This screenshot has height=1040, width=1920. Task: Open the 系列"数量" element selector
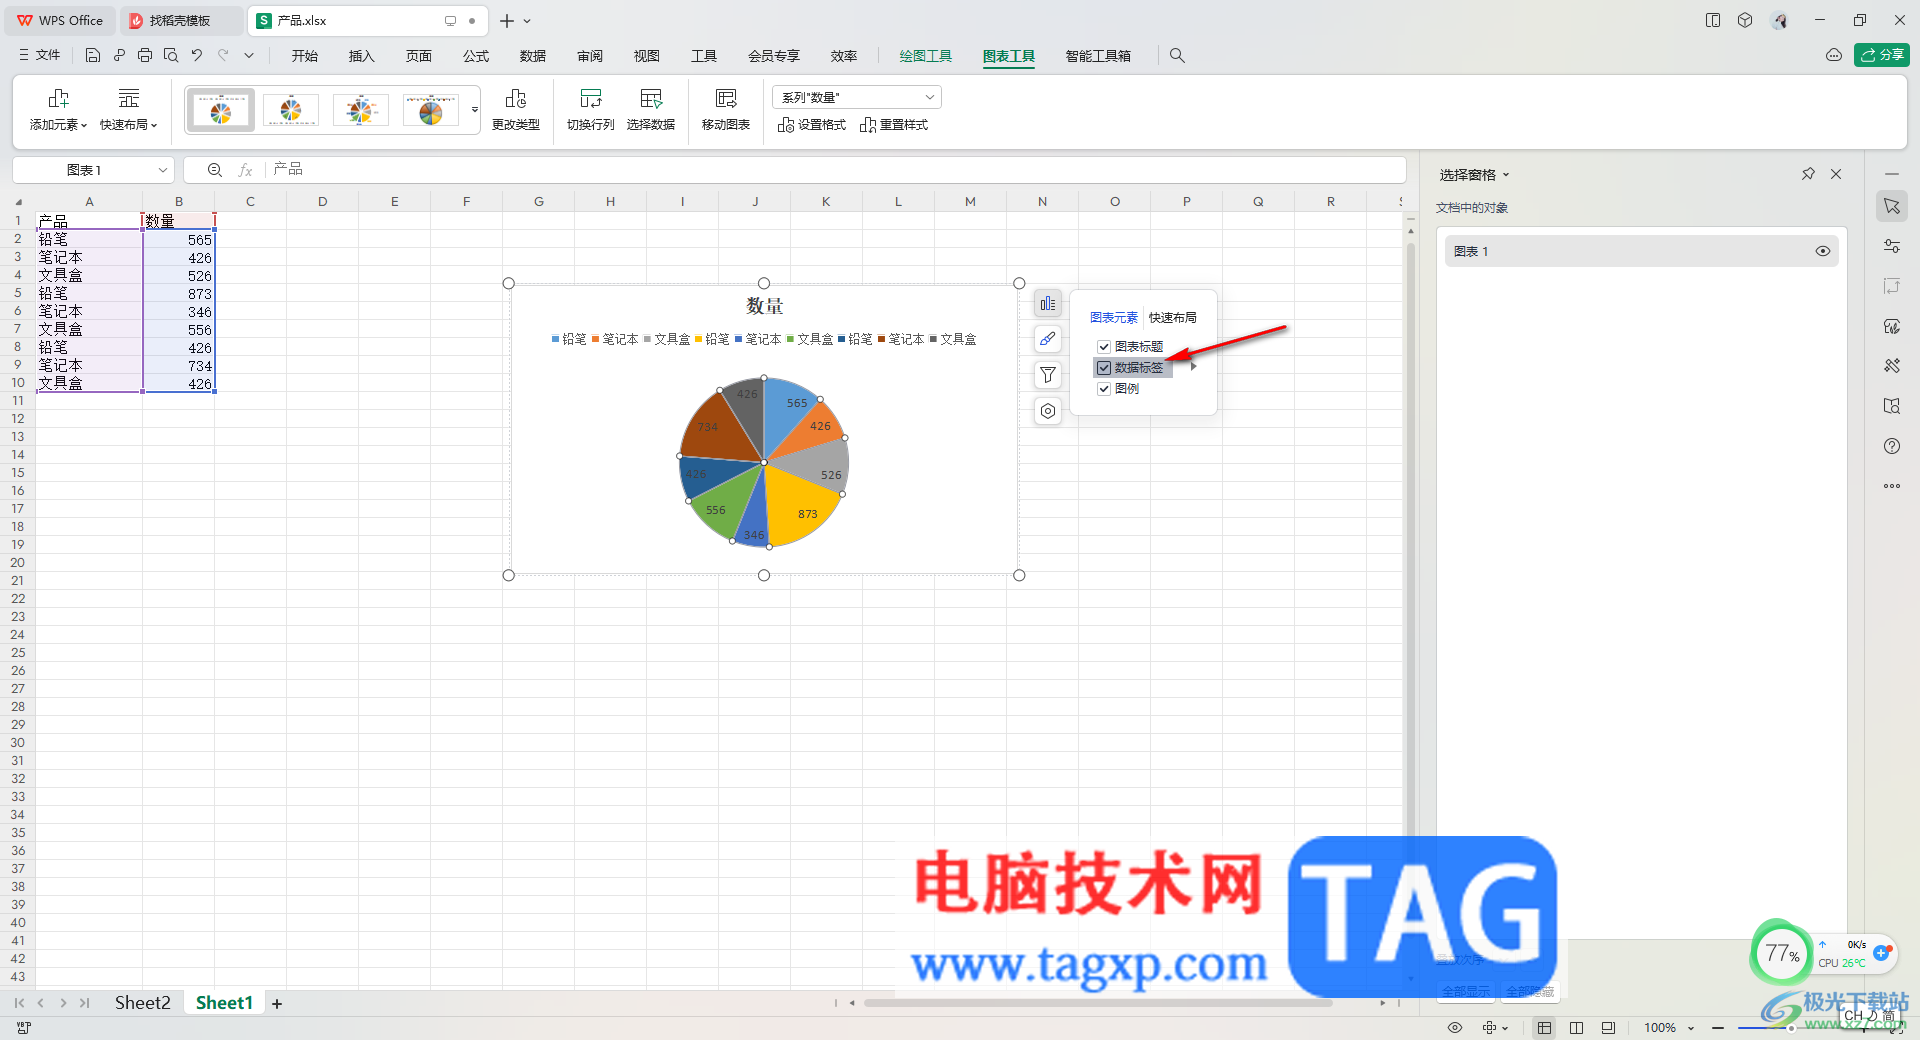857,97
